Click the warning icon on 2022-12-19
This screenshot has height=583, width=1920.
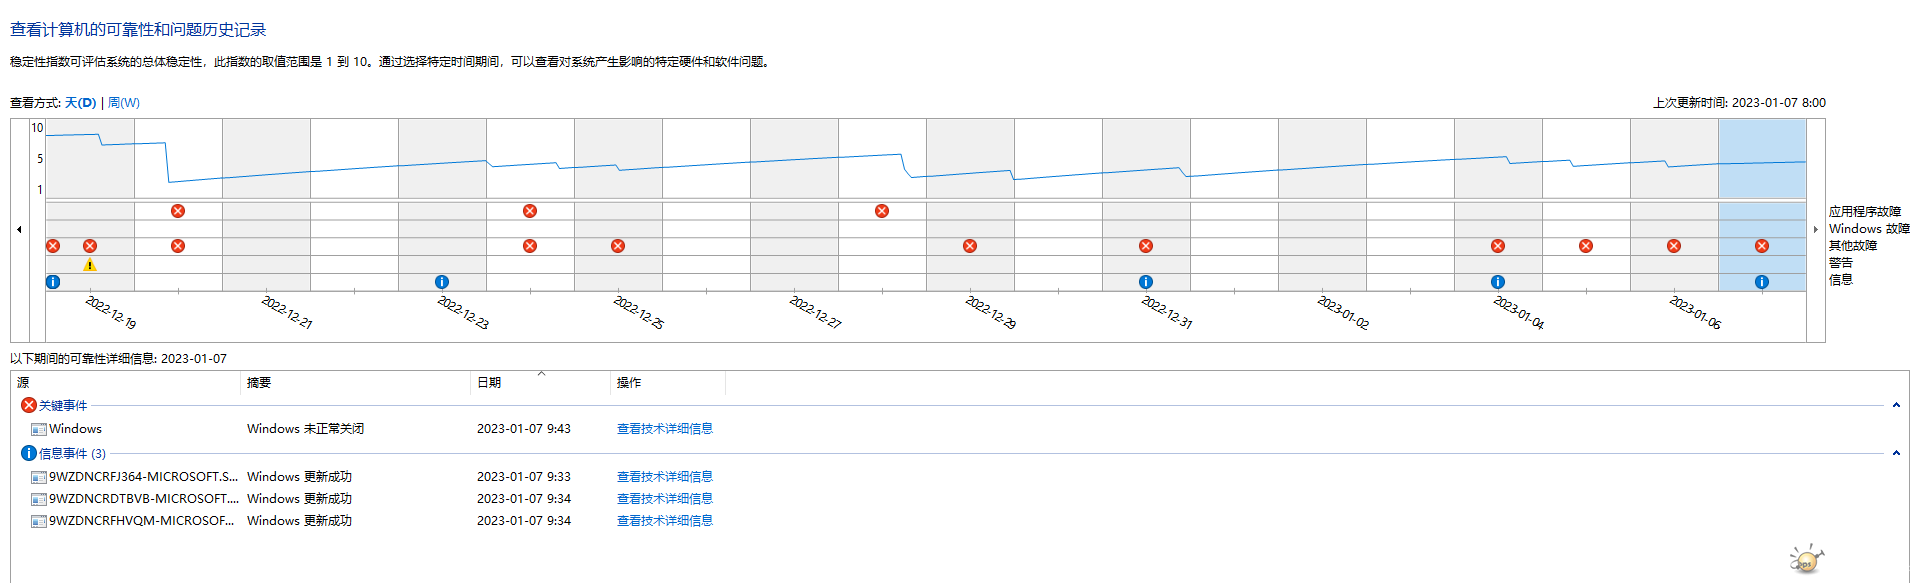pyautogui.click(x=90, y=265)
